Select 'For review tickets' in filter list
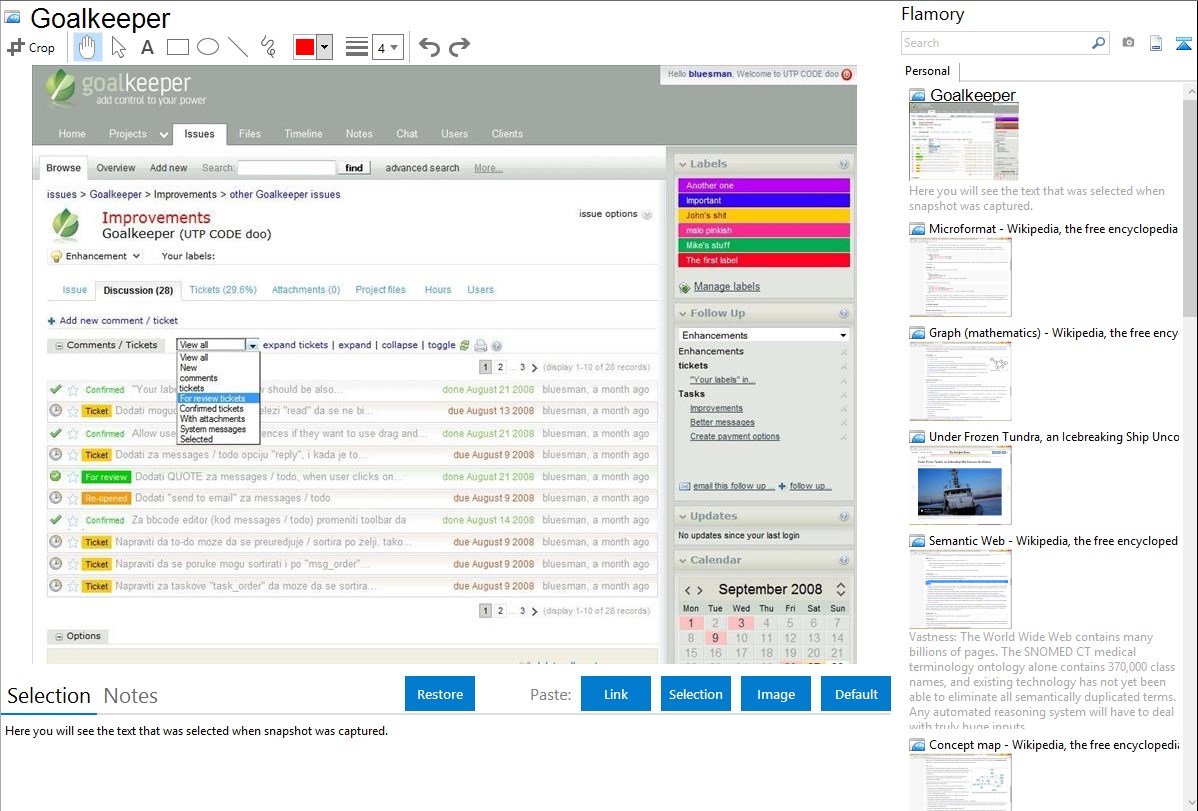The image size is (1198, 811). tap(219, 398)
